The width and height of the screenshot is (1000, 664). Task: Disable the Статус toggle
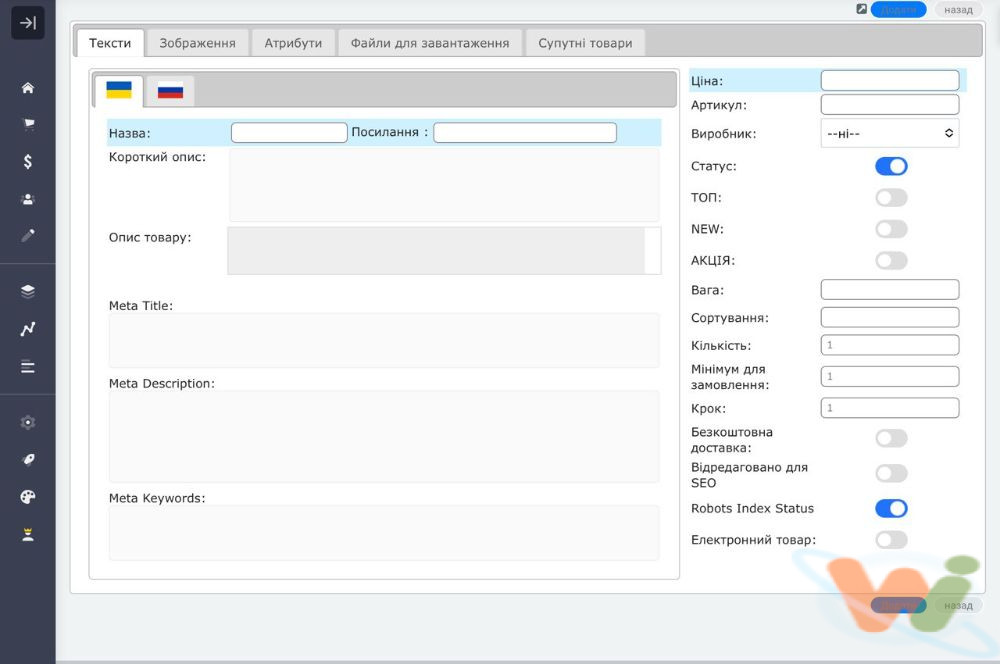coord(891,166)
